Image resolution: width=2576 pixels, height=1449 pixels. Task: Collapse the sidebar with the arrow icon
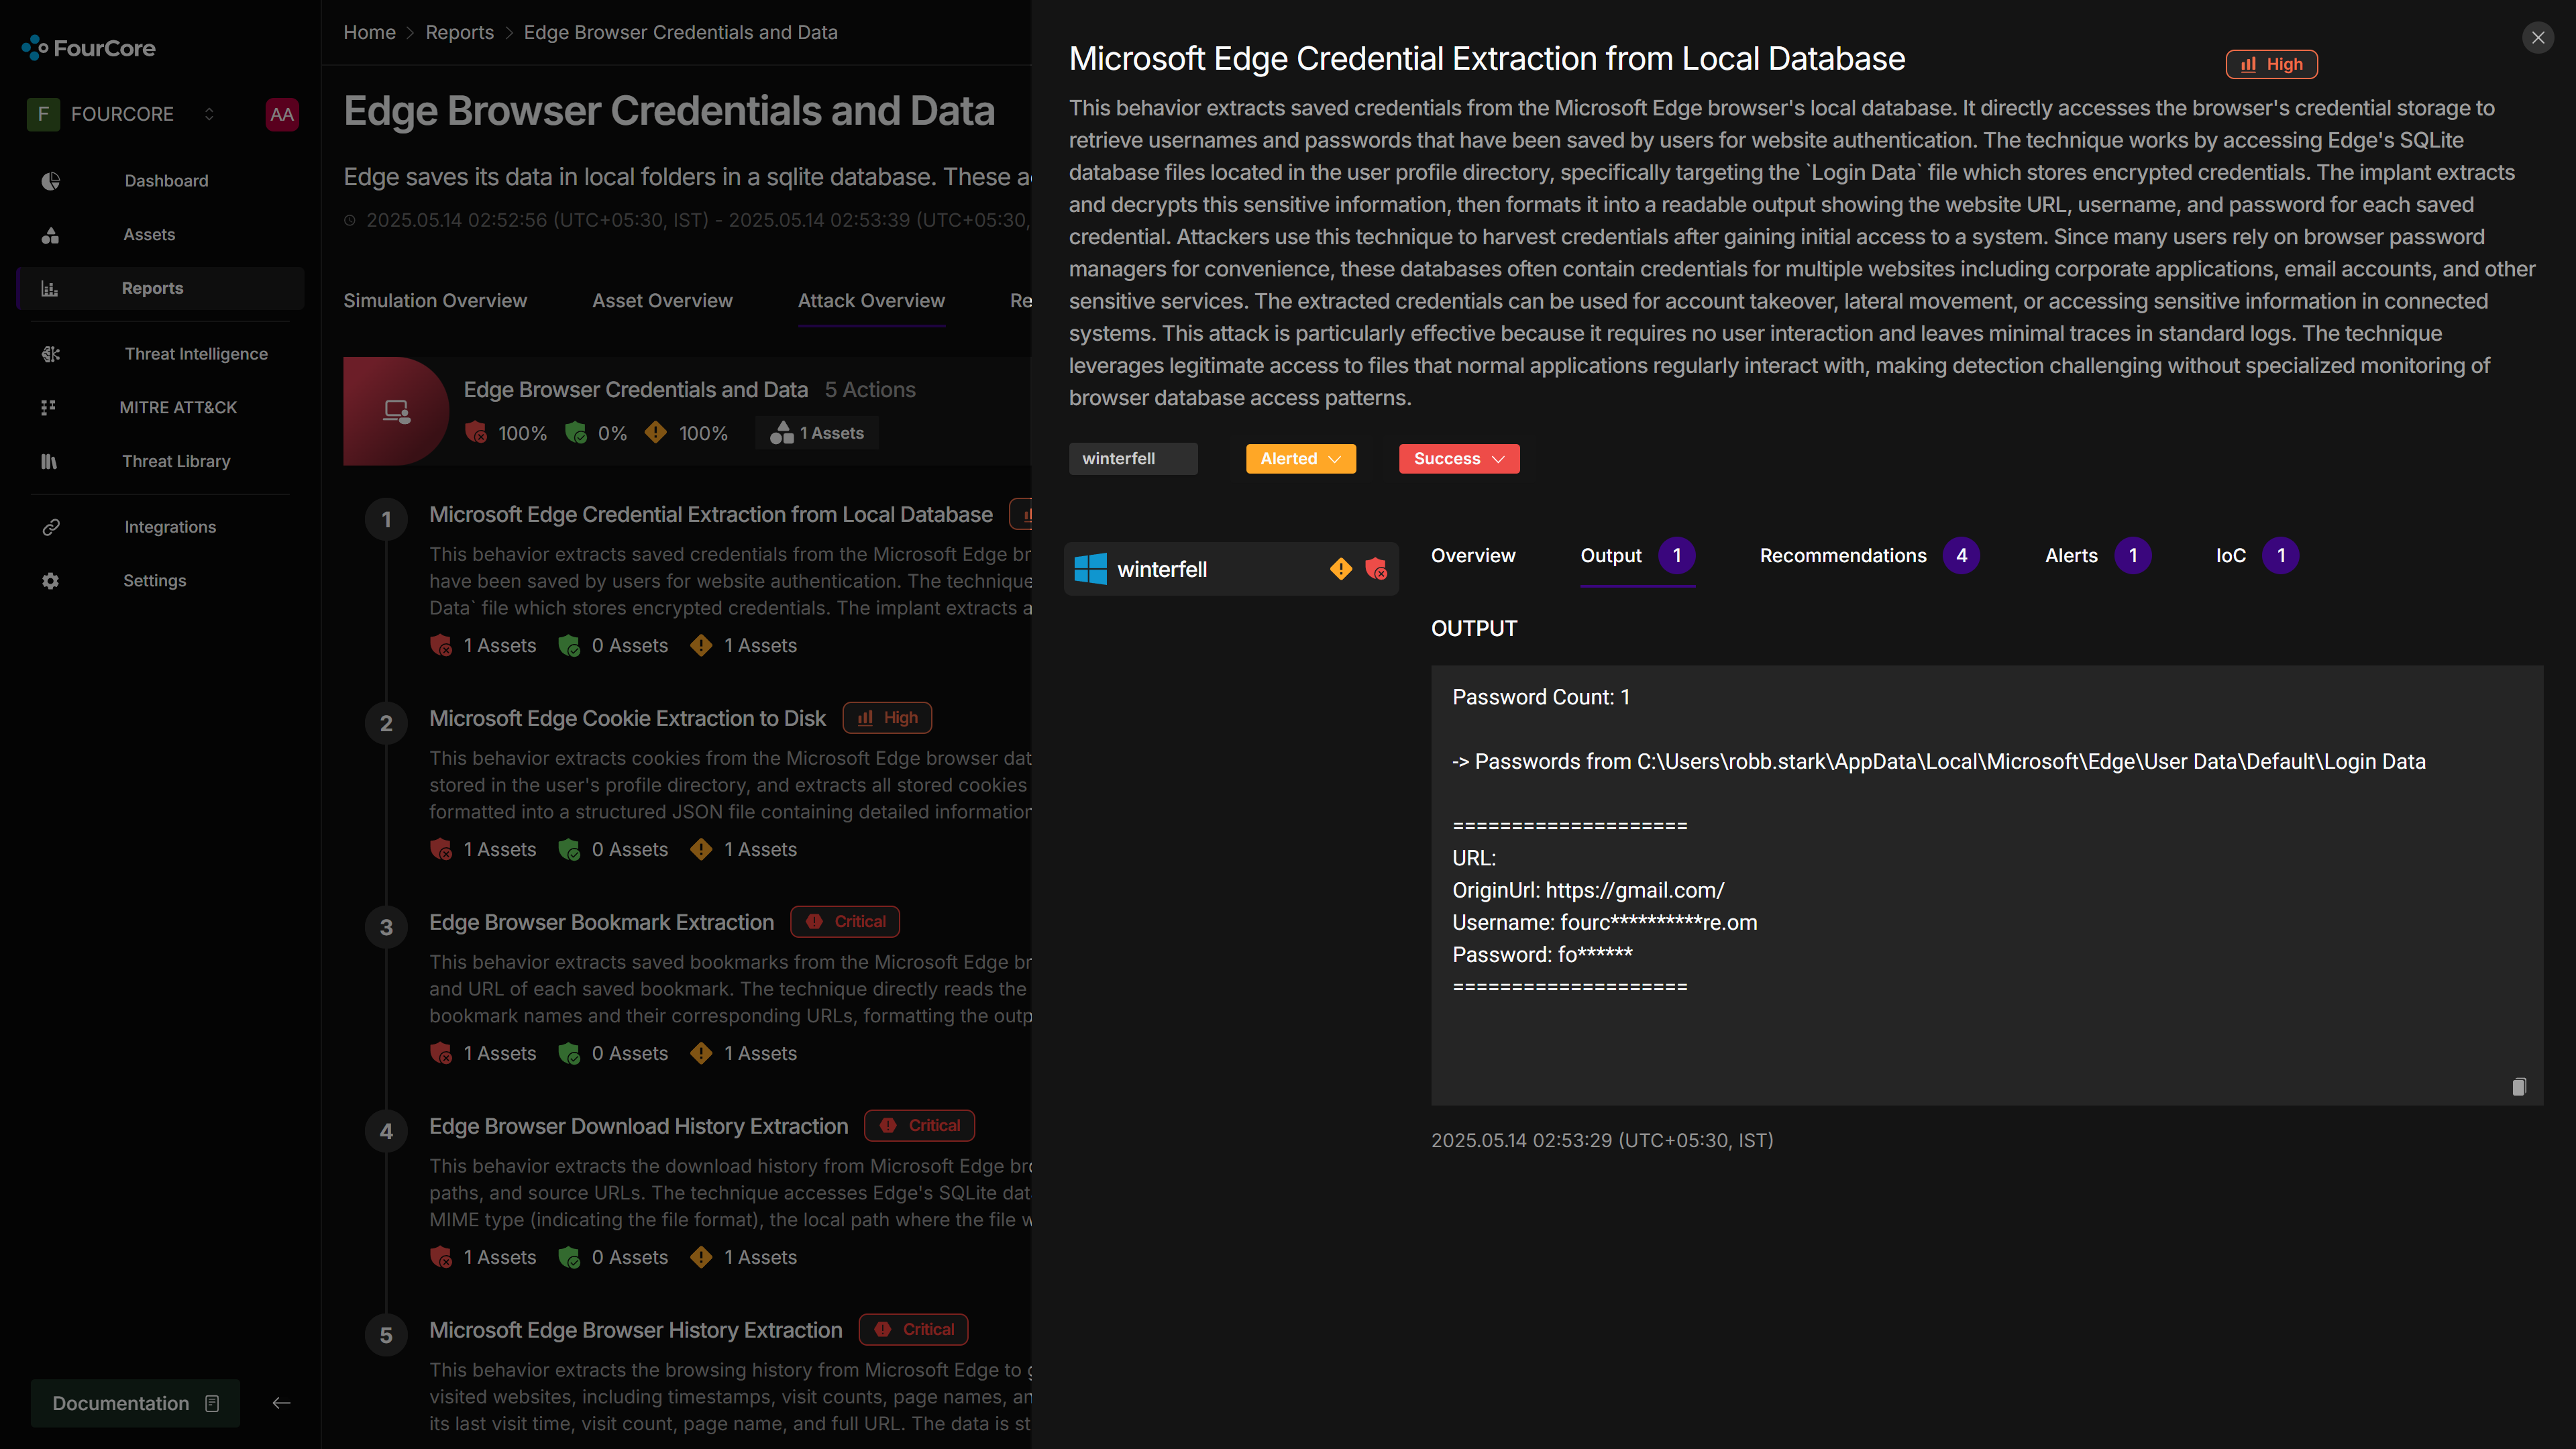pos(281,1403)
